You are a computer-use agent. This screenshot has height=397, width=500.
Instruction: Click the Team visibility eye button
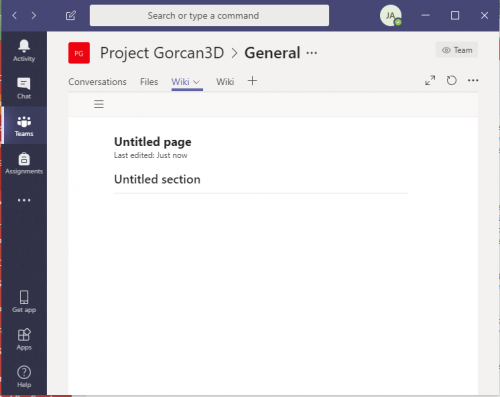pyautogui.click(x=457, y=50)
